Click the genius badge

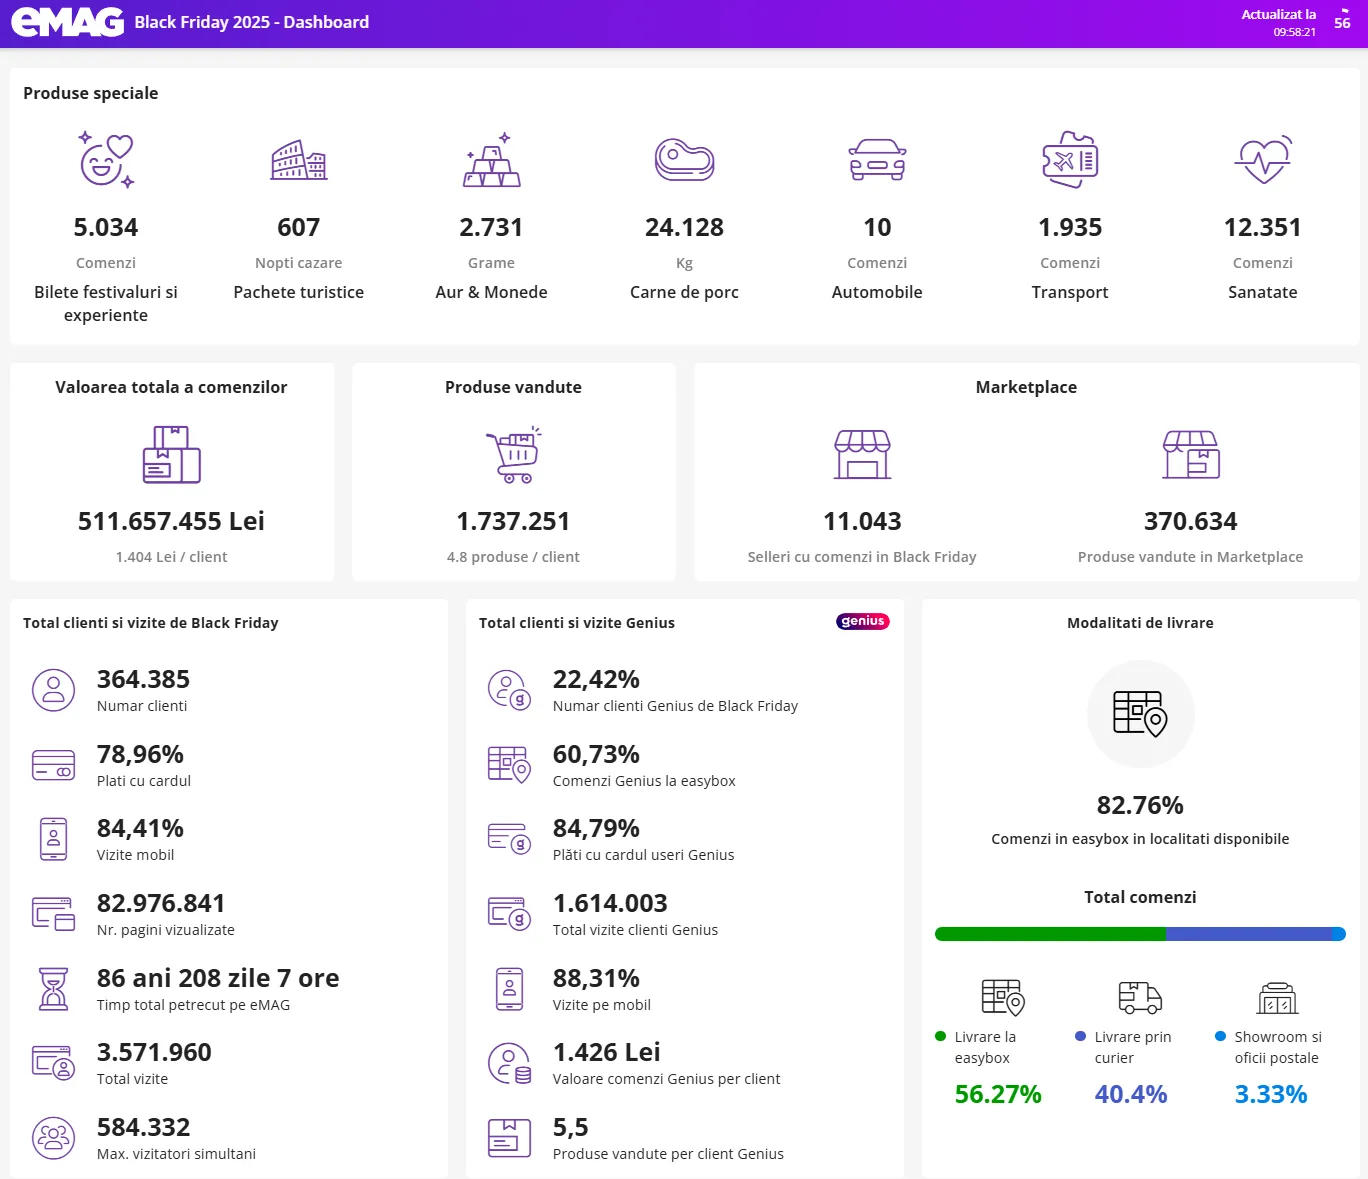pyautogui.click(x=862, y=621)
